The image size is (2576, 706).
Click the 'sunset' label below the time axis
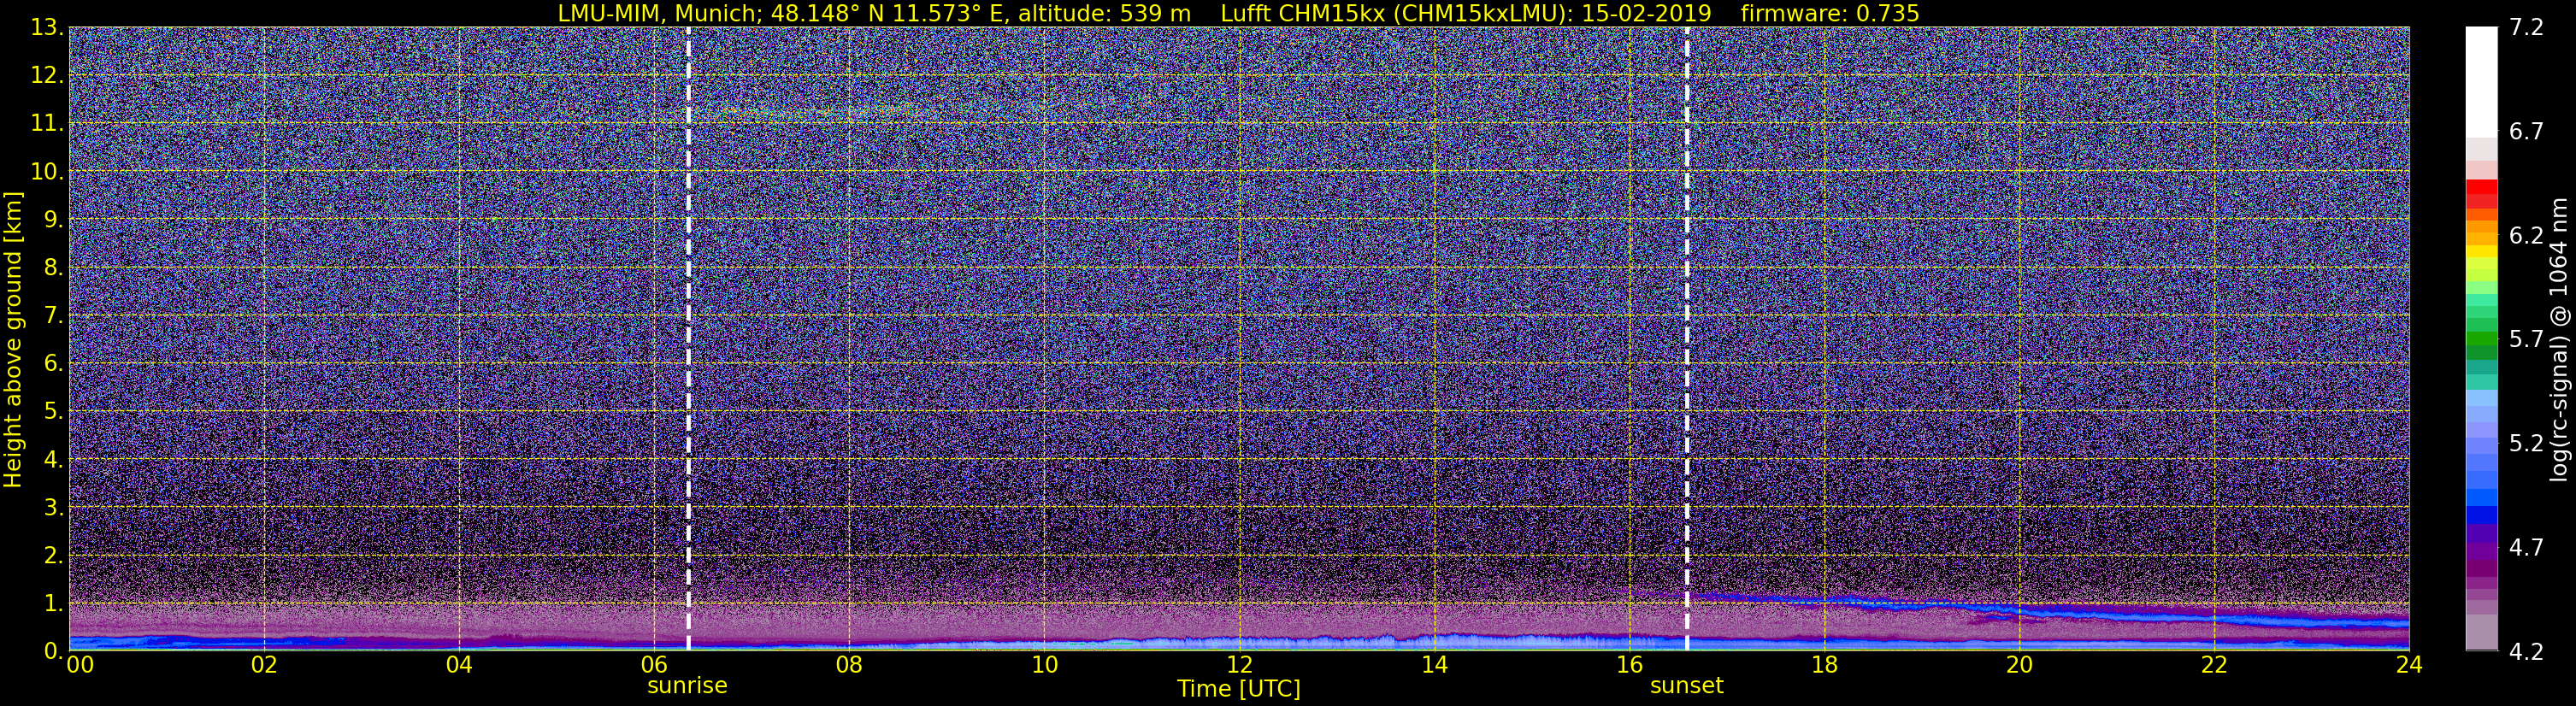pos(1687,686)
